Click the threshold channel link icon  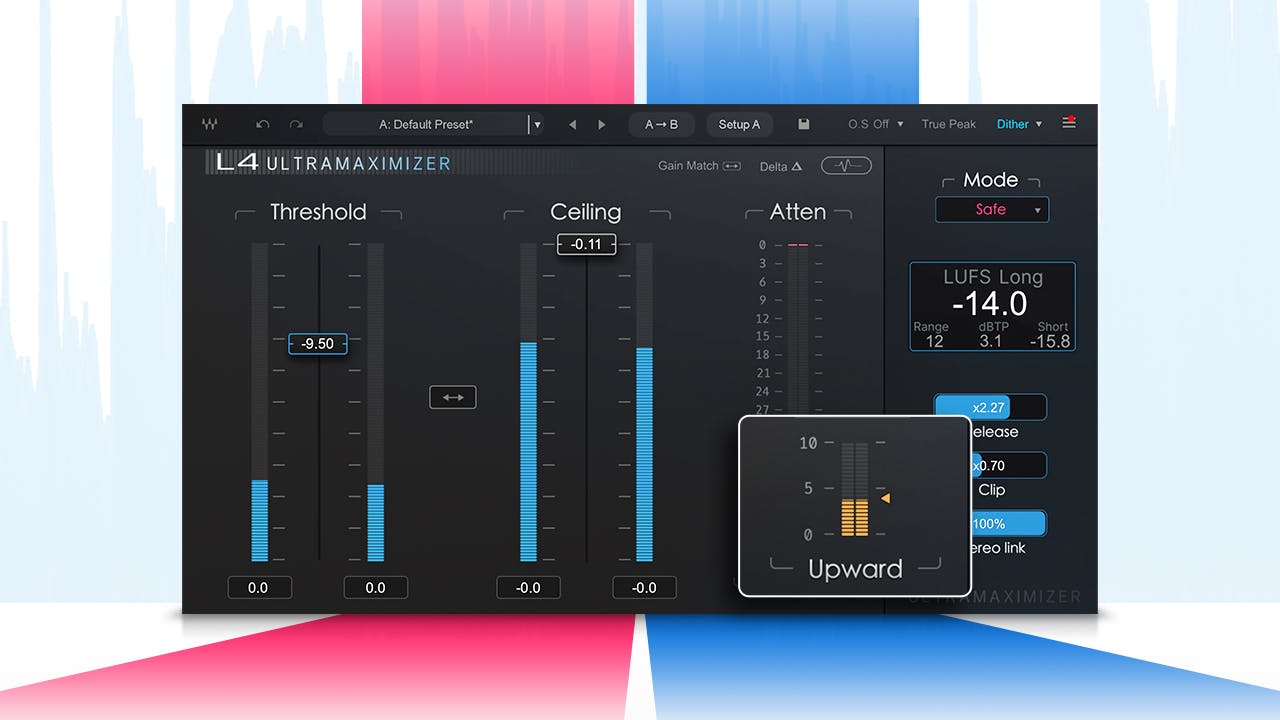tap(452, 396)
